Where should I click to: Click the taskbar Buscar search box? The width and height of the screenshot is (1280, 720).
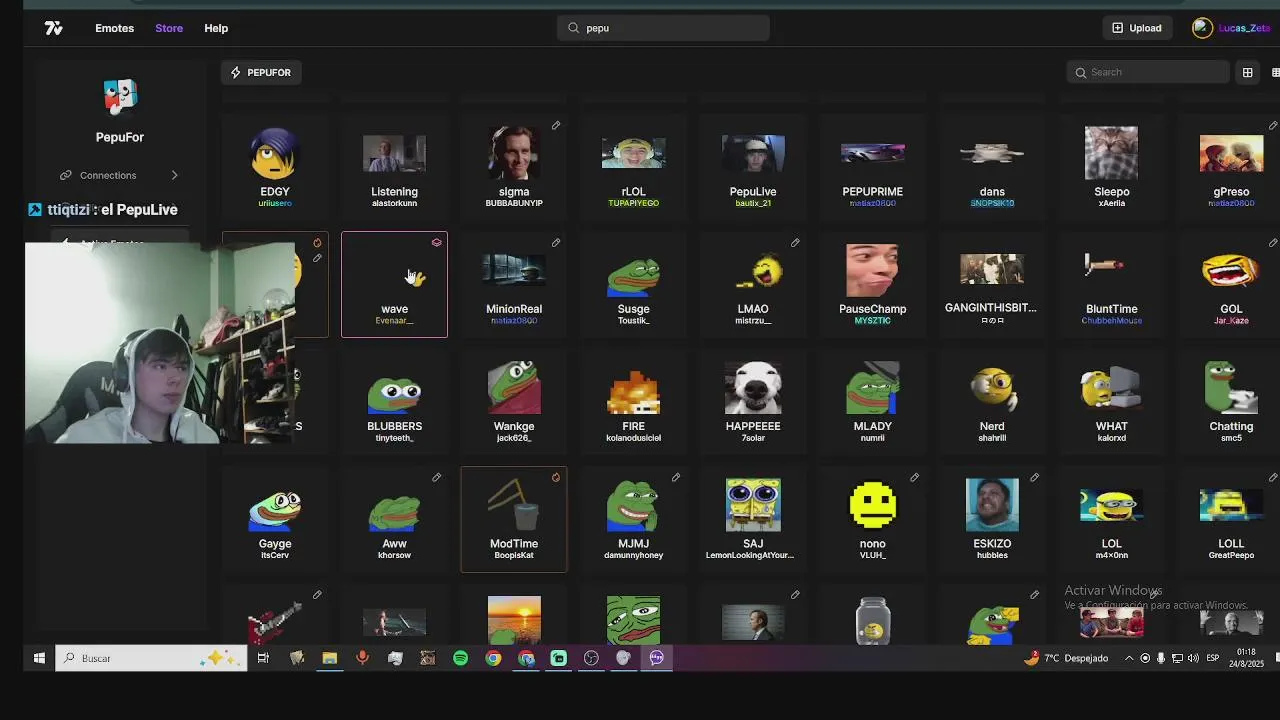(151, 658)
